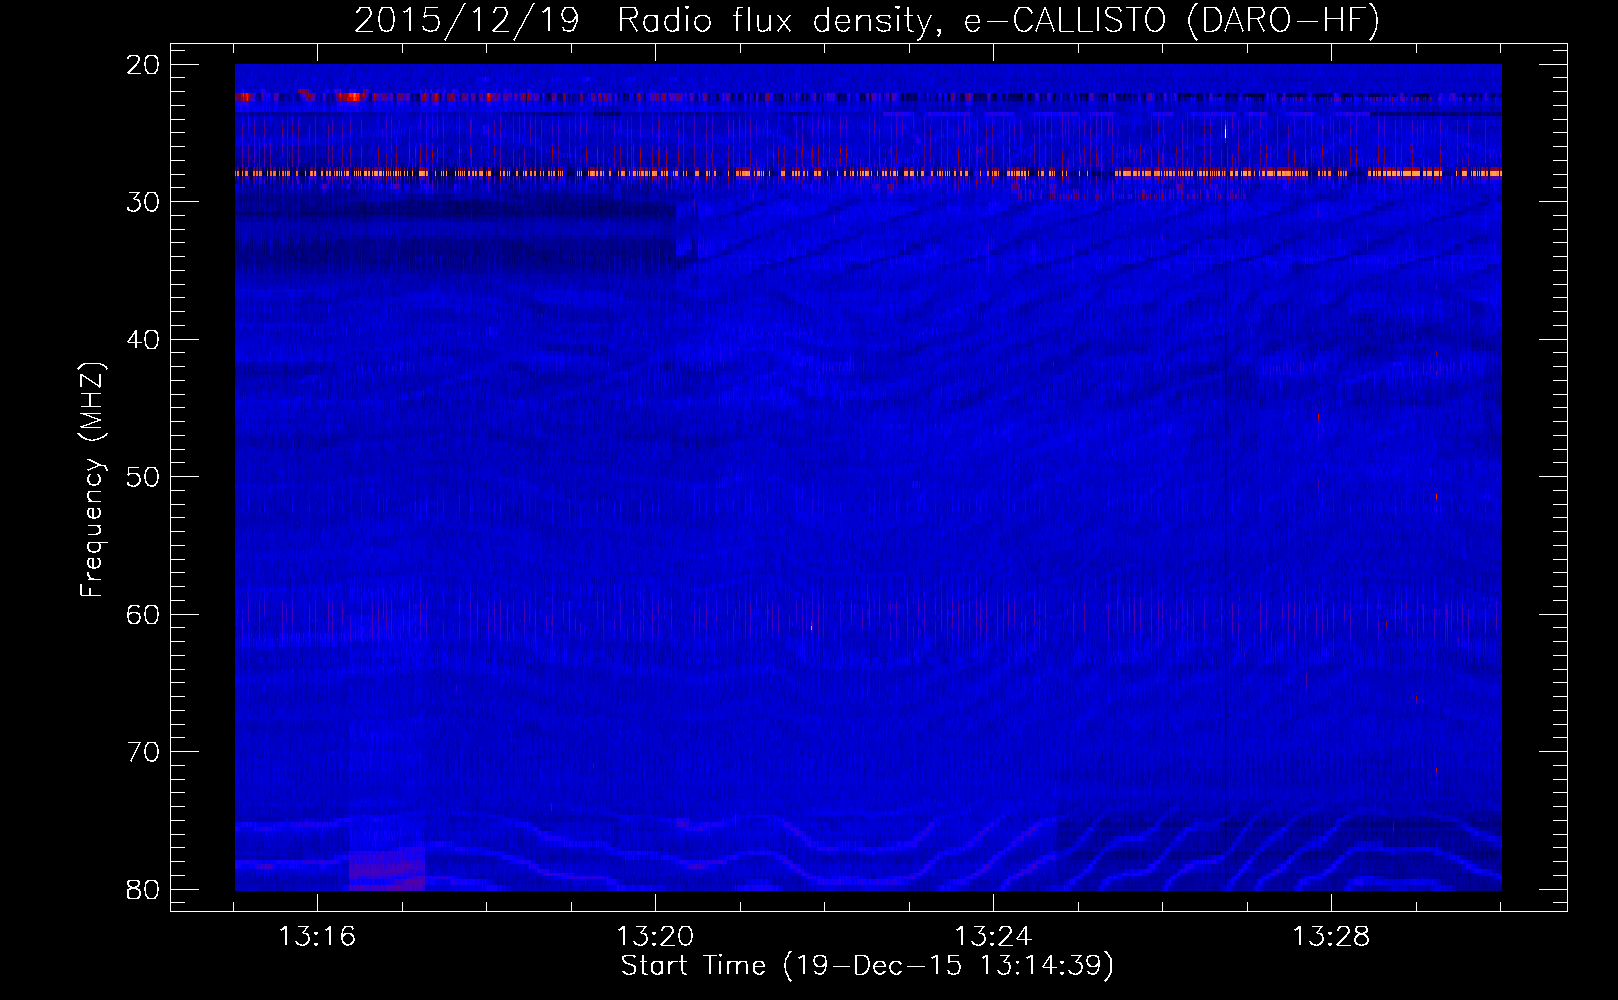
Task: Click the 30 frequency tick label
Action: 144,202
